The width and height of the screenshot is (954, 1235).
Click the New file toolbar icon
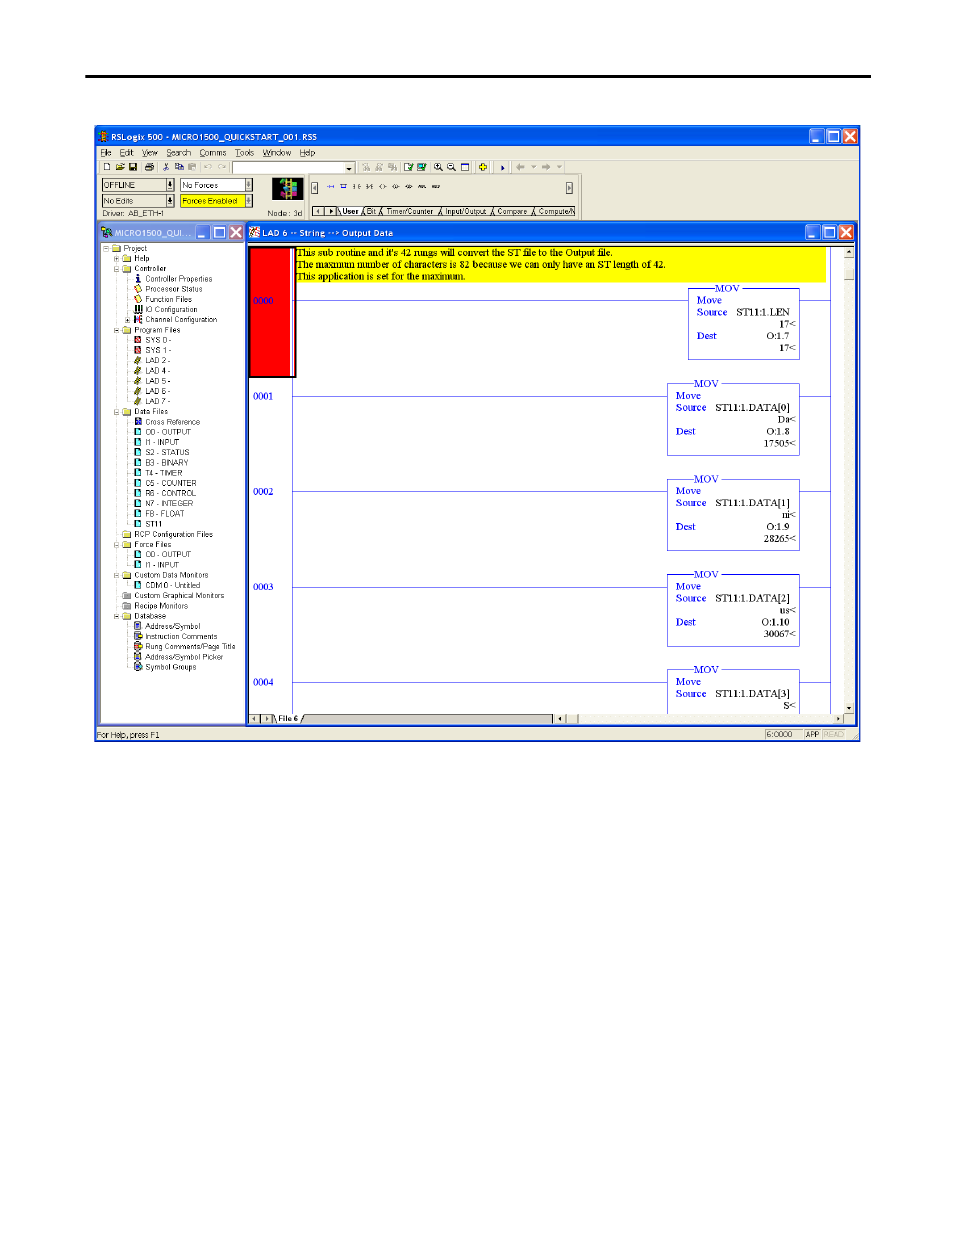coord(107,167)
